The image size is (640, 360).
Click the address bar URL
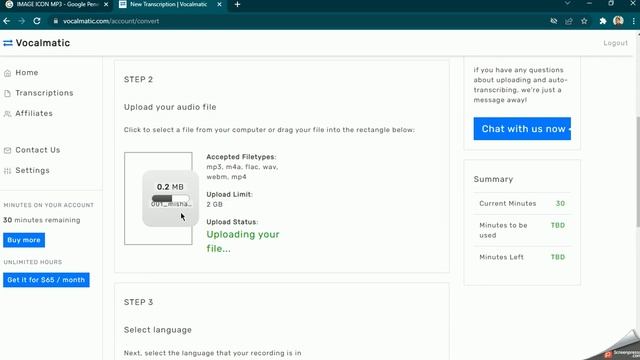tap(111, 21)
